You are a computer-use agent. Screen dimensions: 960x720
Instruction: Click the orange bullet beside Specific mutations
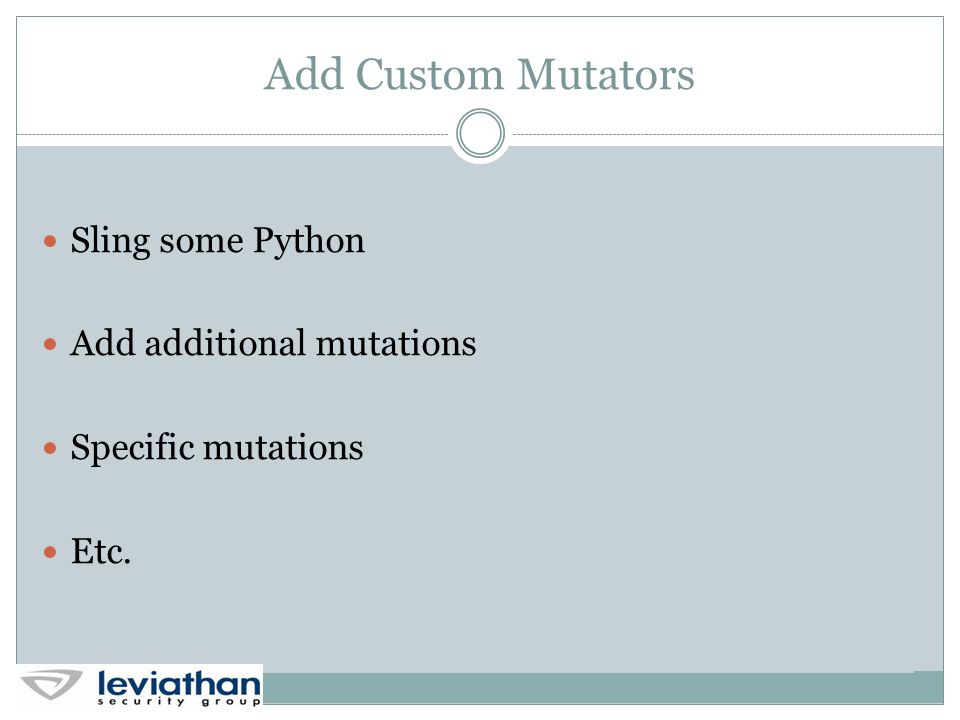click(x=50, y=448)
